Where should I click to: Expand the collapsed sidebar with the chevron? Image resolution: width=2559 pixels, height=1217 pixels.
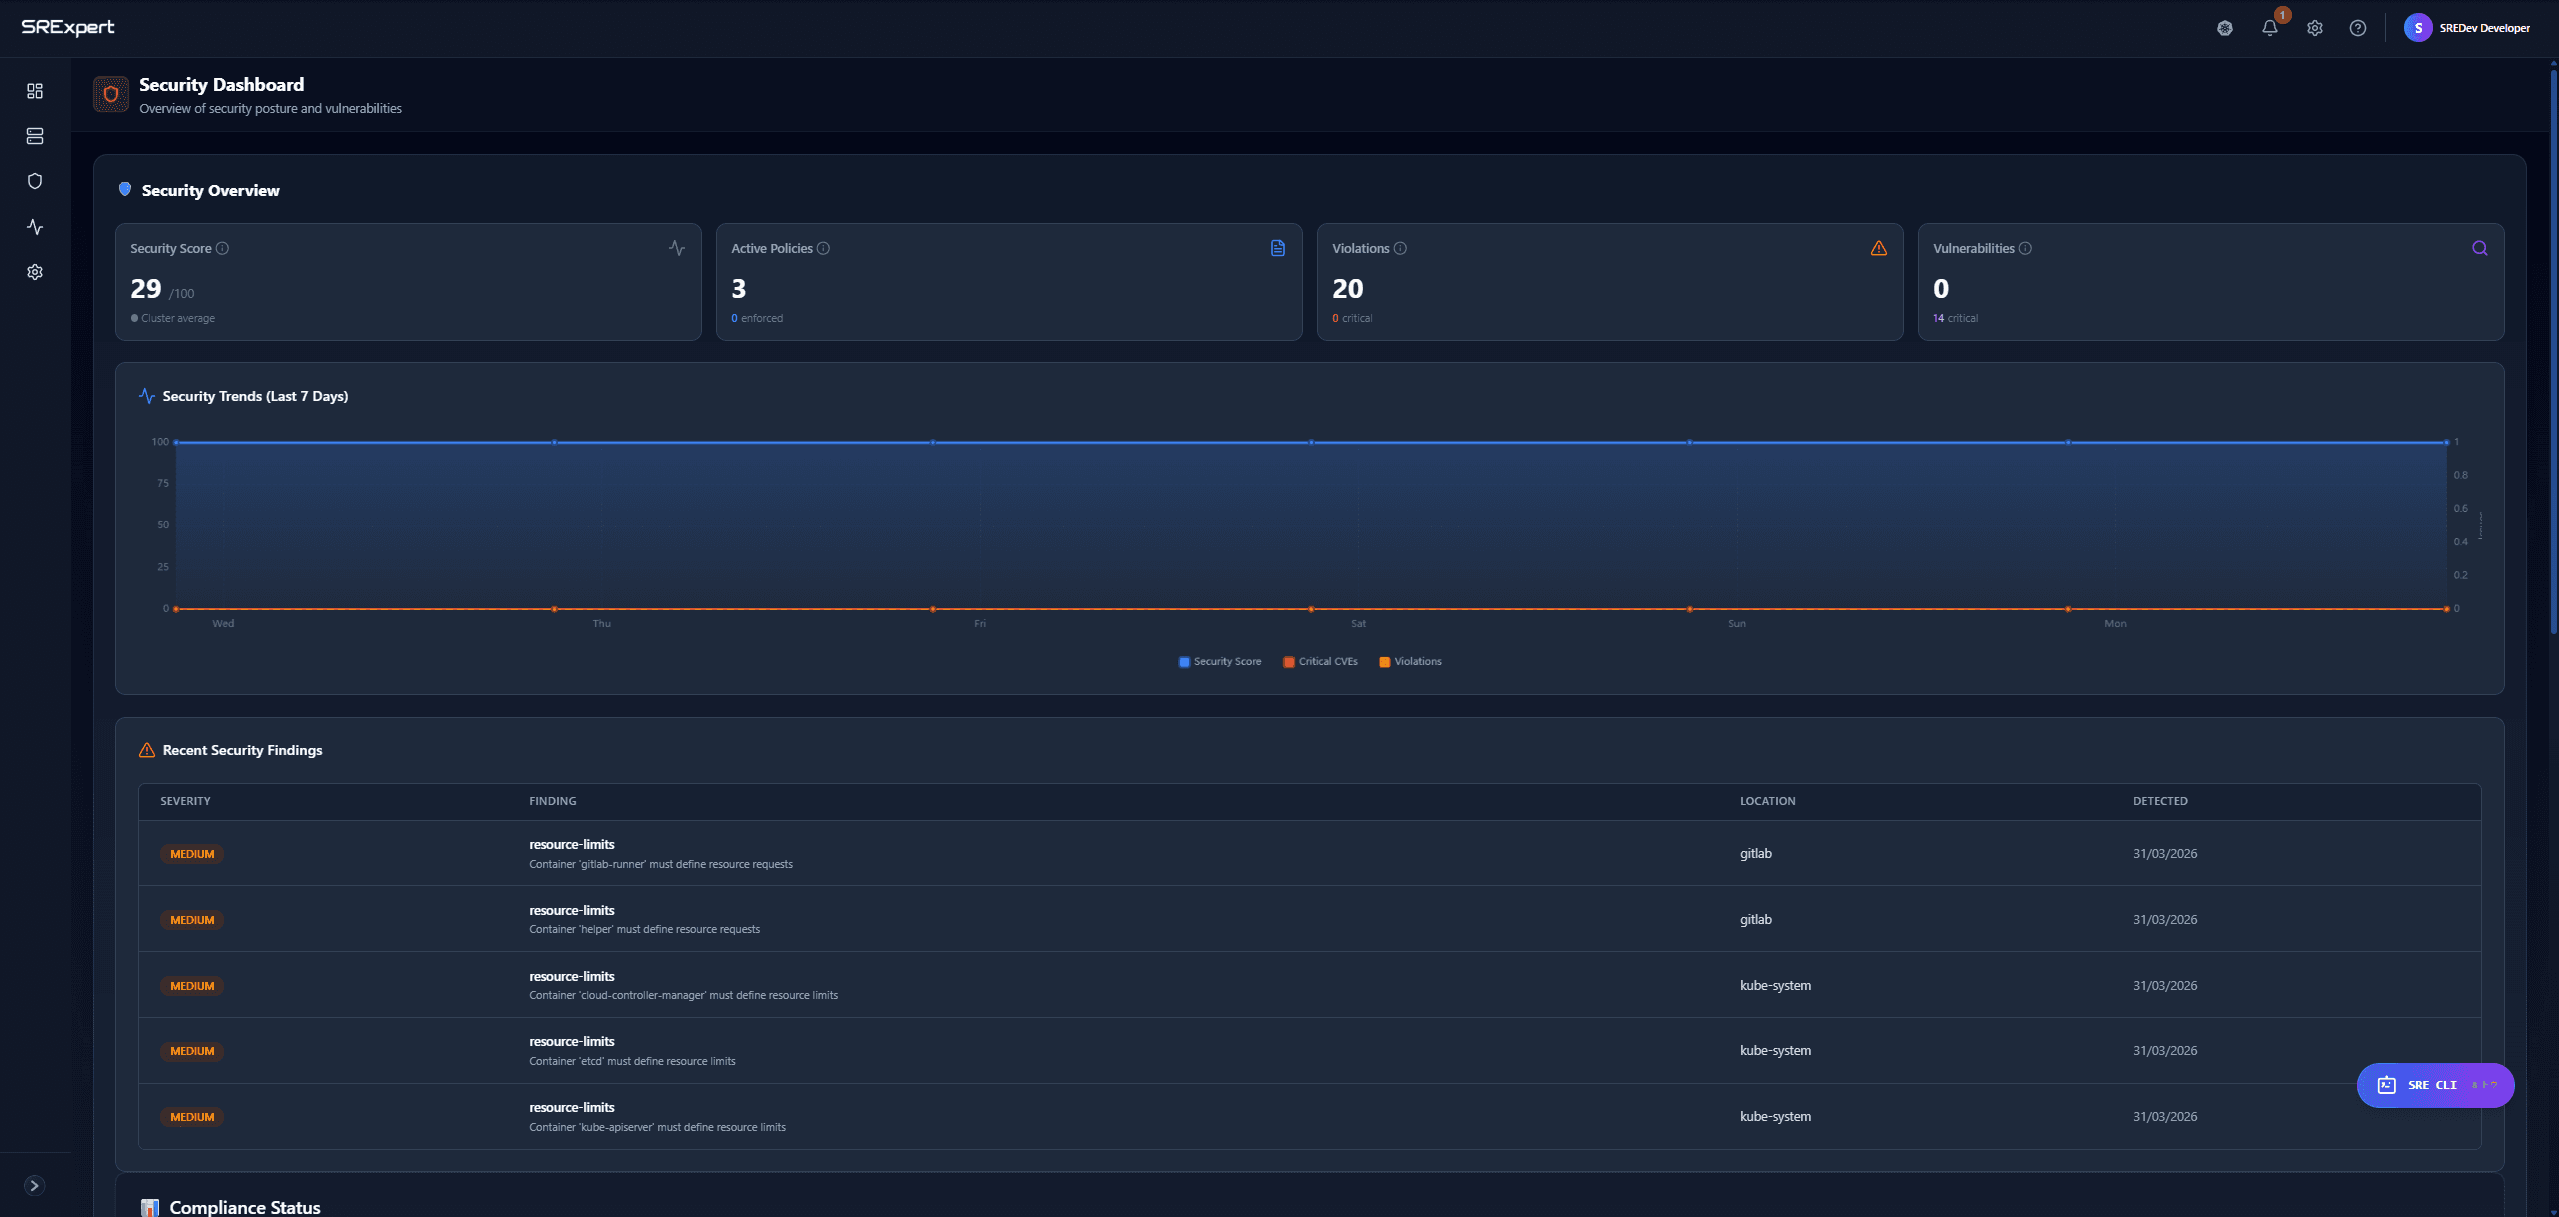tap(35, 1184)
